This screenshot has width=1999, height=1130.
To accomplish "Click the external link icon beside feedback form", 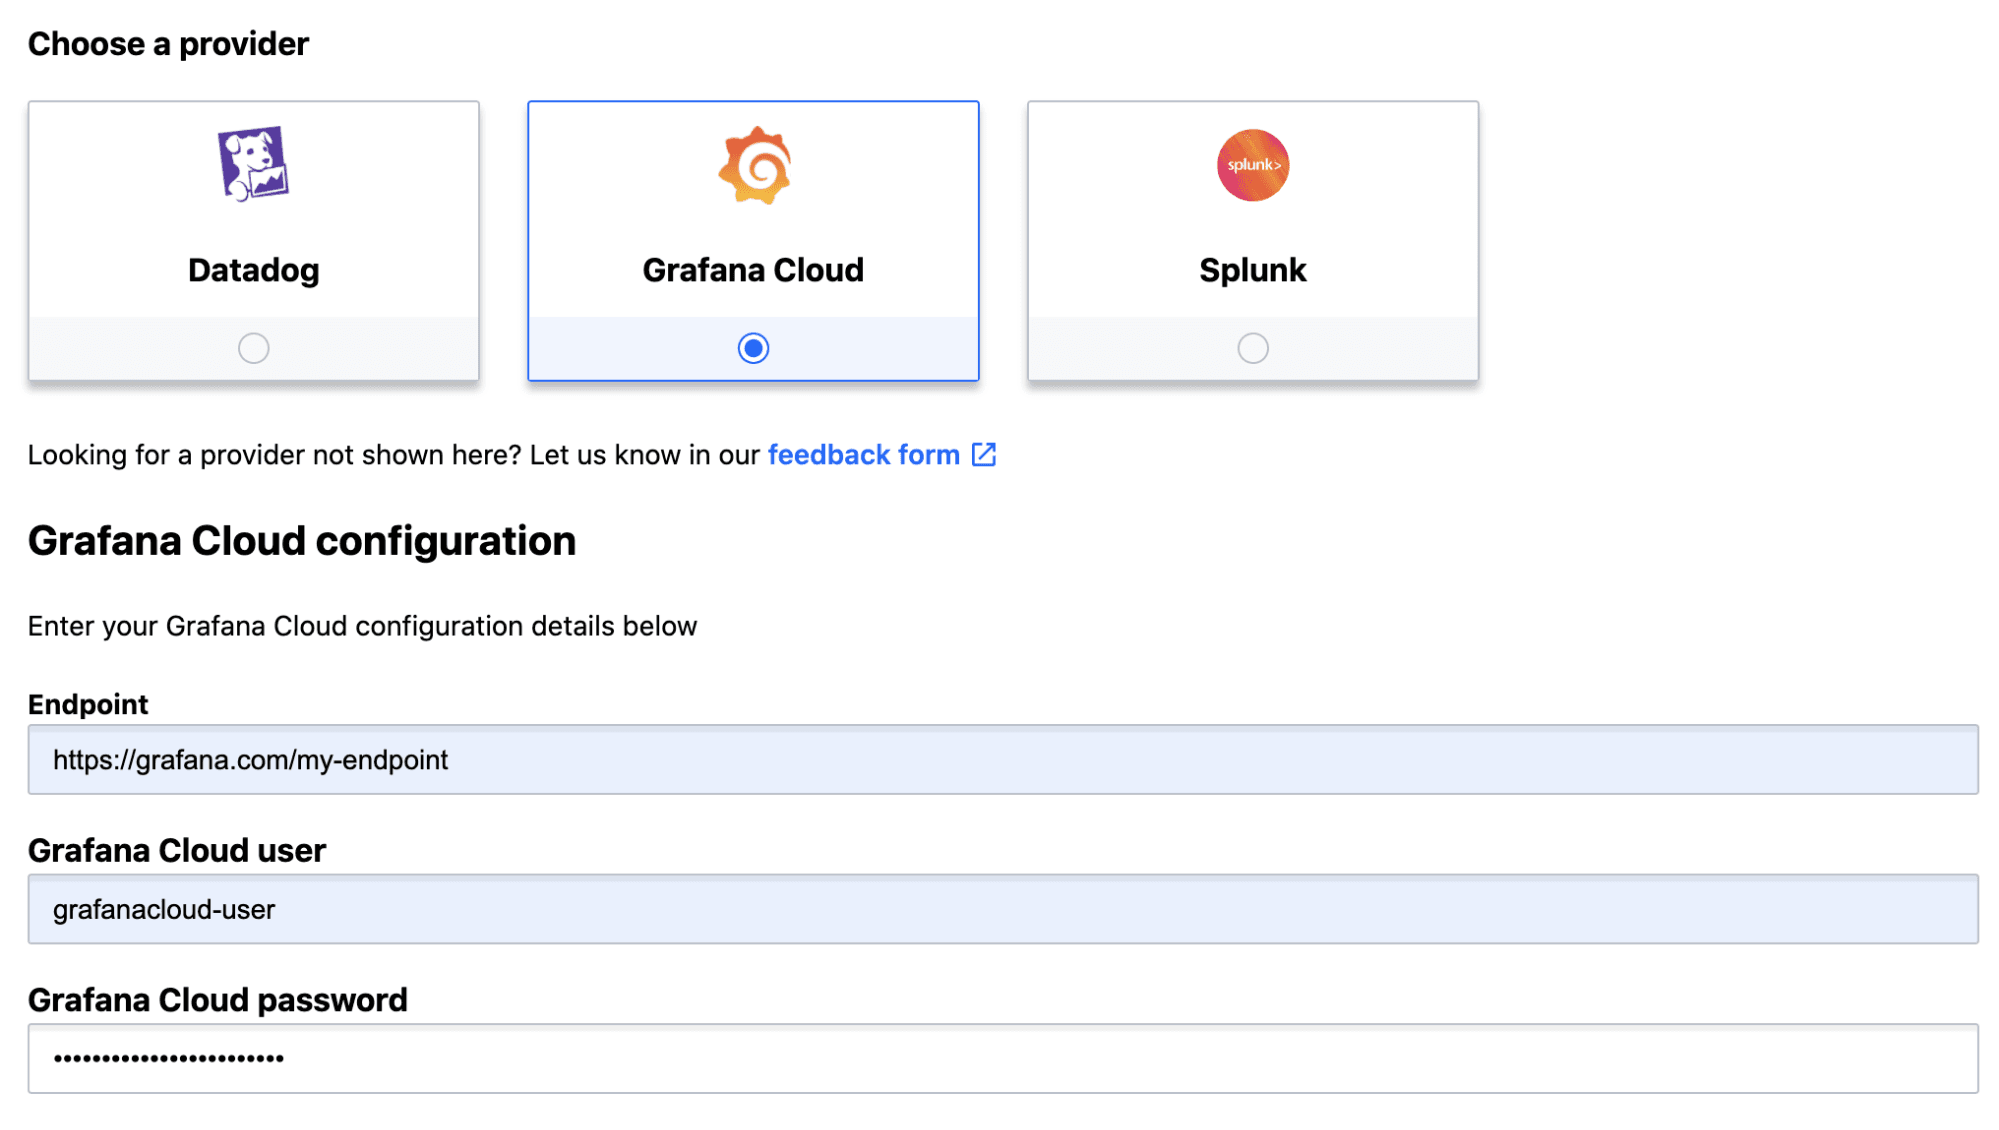I will coord(984,455).
